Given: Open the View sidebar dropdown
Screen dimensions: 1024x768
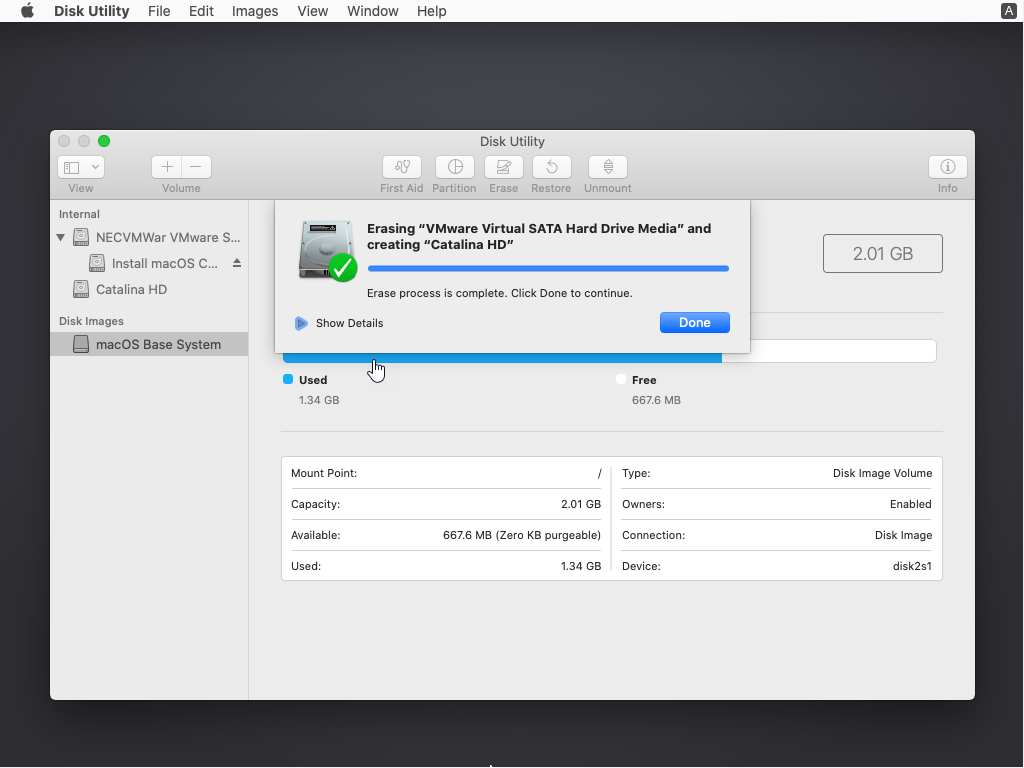Looking at the screenshot, I should 81,167.
